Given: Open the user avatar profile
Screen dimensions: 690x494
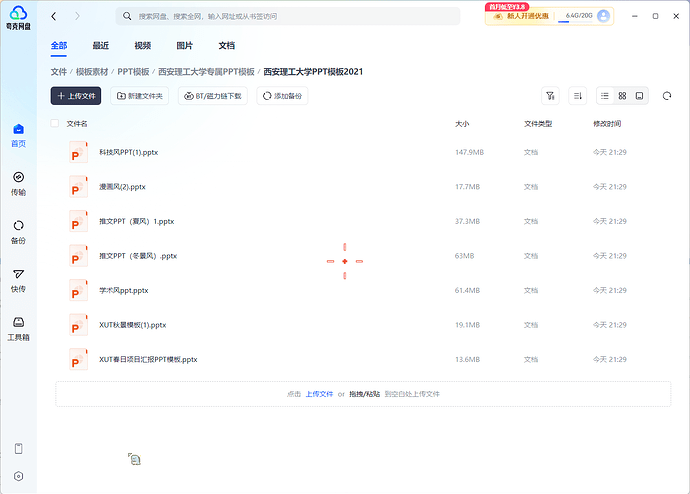Looking at the screenshot, I should click(604, 16).
